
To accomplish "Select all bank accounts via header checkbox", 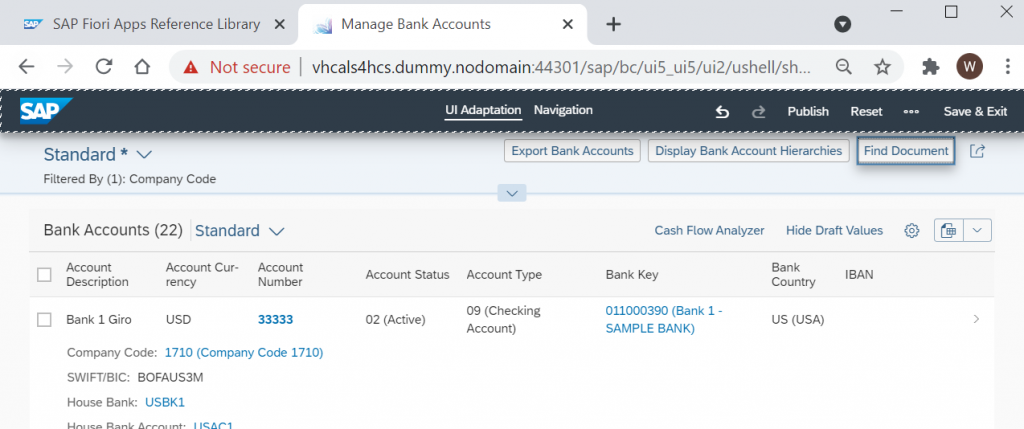I will 44,275.
